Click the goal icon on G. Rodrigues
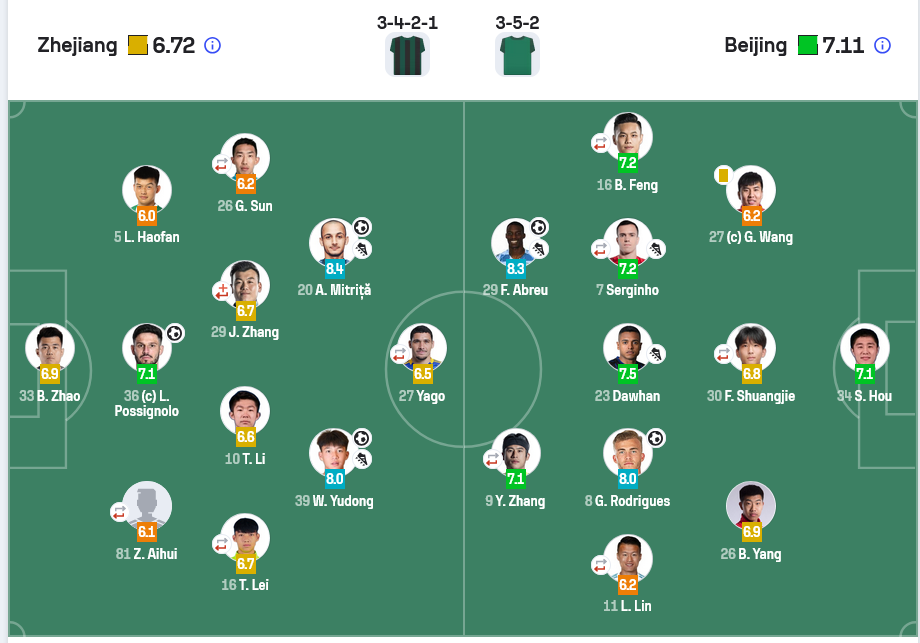Image resolution: width=920 pixels, height=643 pixels. (656, 438)
